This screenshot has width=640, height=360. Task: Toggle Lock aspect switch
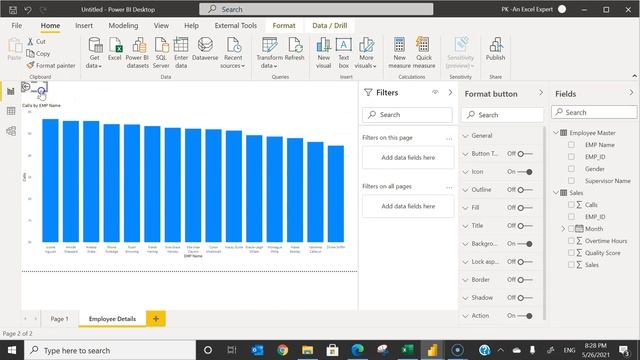point(525,262)
